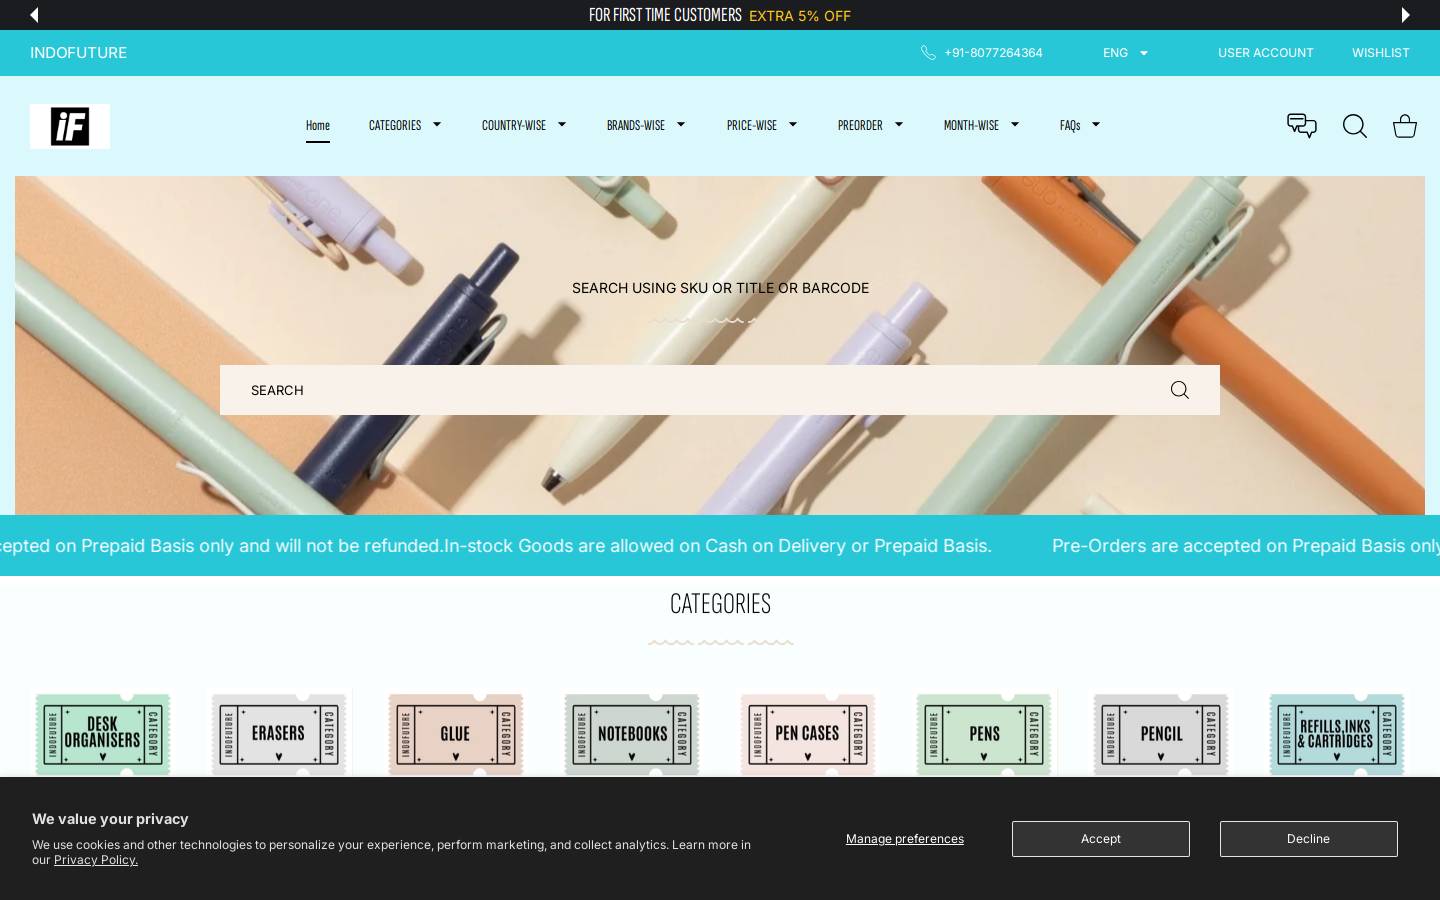Open search via header magnifier icon
This screenshot has height=900, width=1440.
click(x=1354, y=126)
